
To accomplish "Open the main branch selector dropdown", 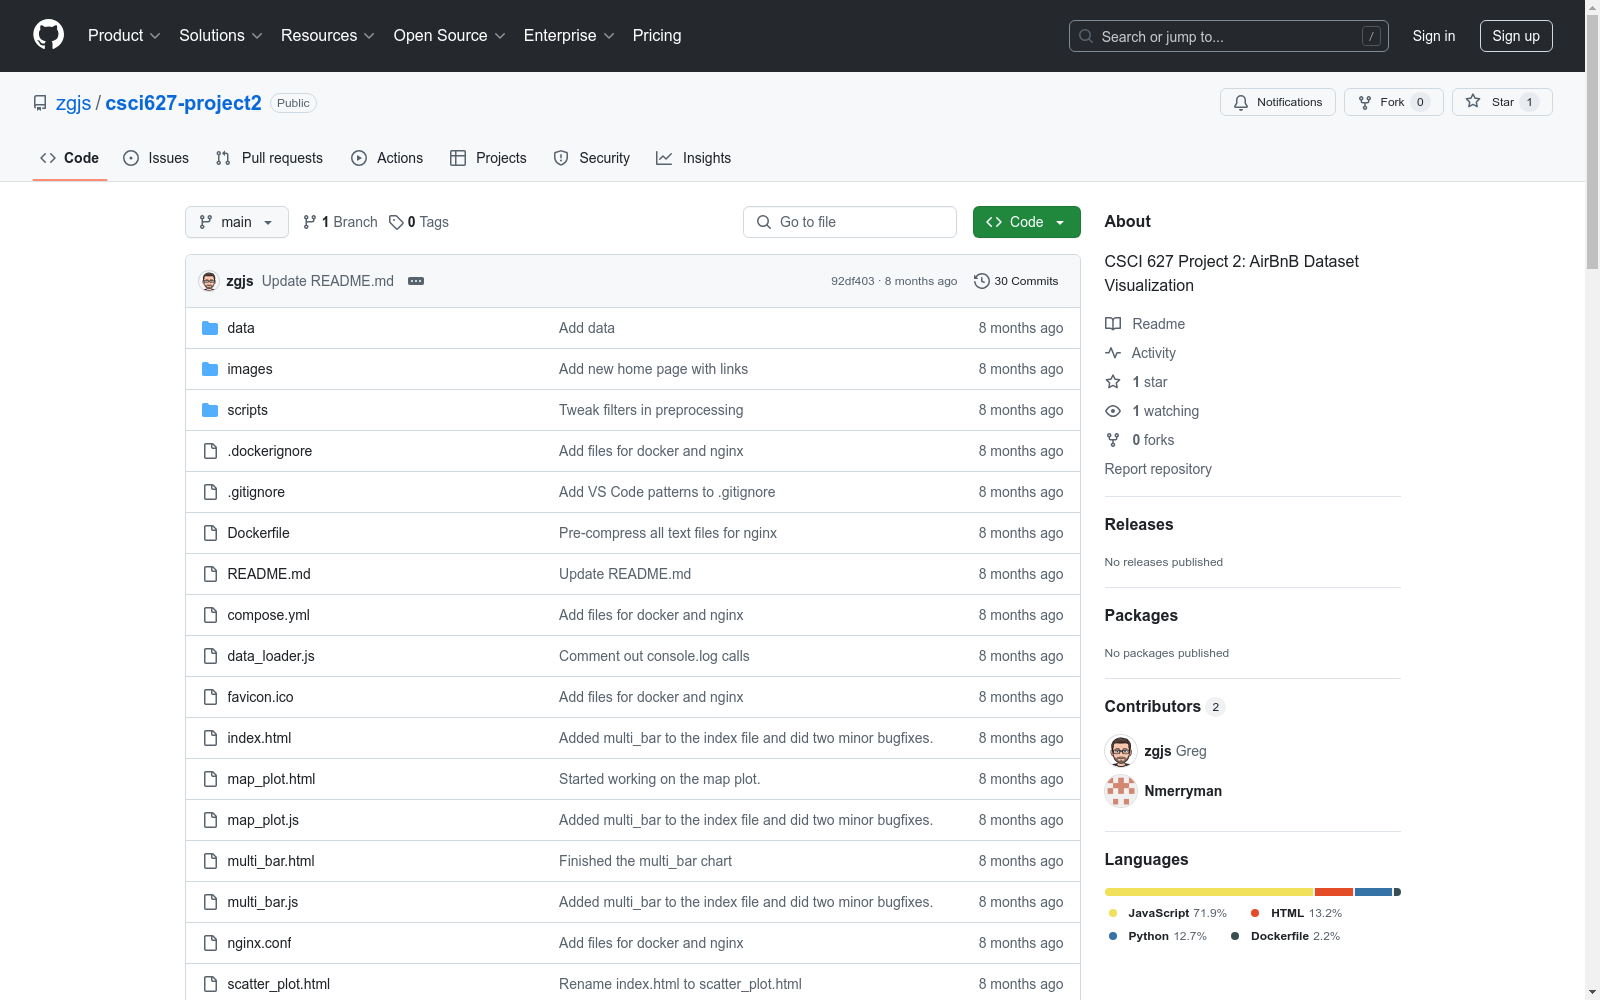I will click(237, 222).
